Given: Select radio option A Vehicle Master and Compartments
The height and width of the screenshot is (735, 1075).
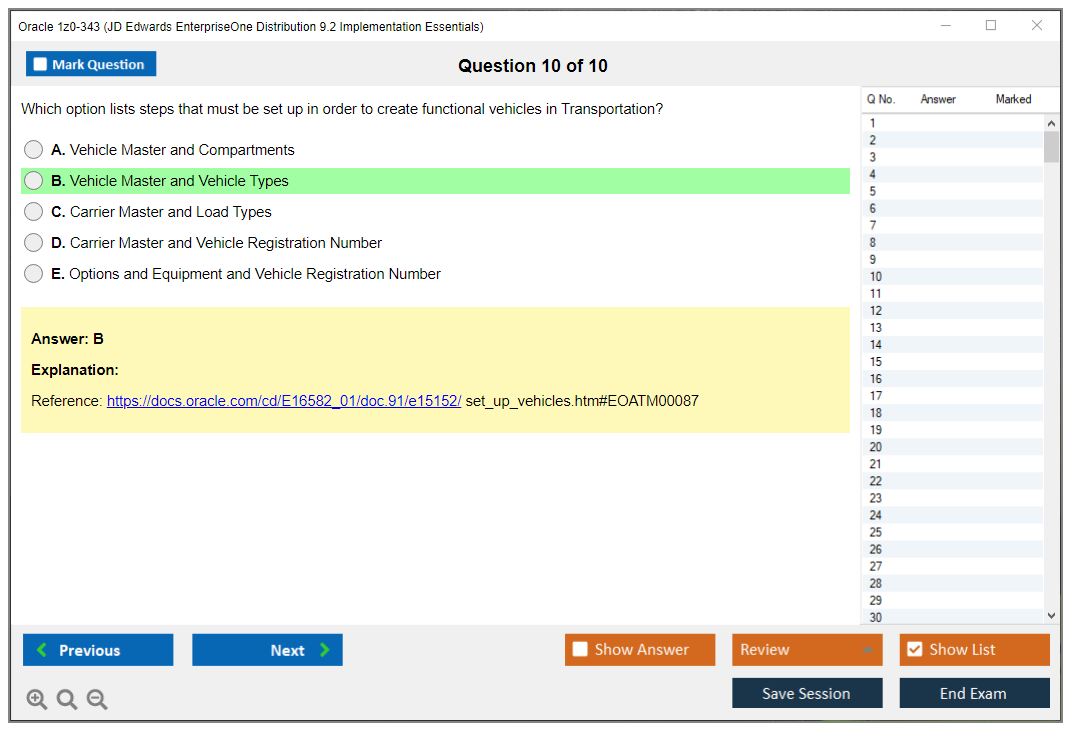Looking at the screenshot, I should [x=33, y=149].
